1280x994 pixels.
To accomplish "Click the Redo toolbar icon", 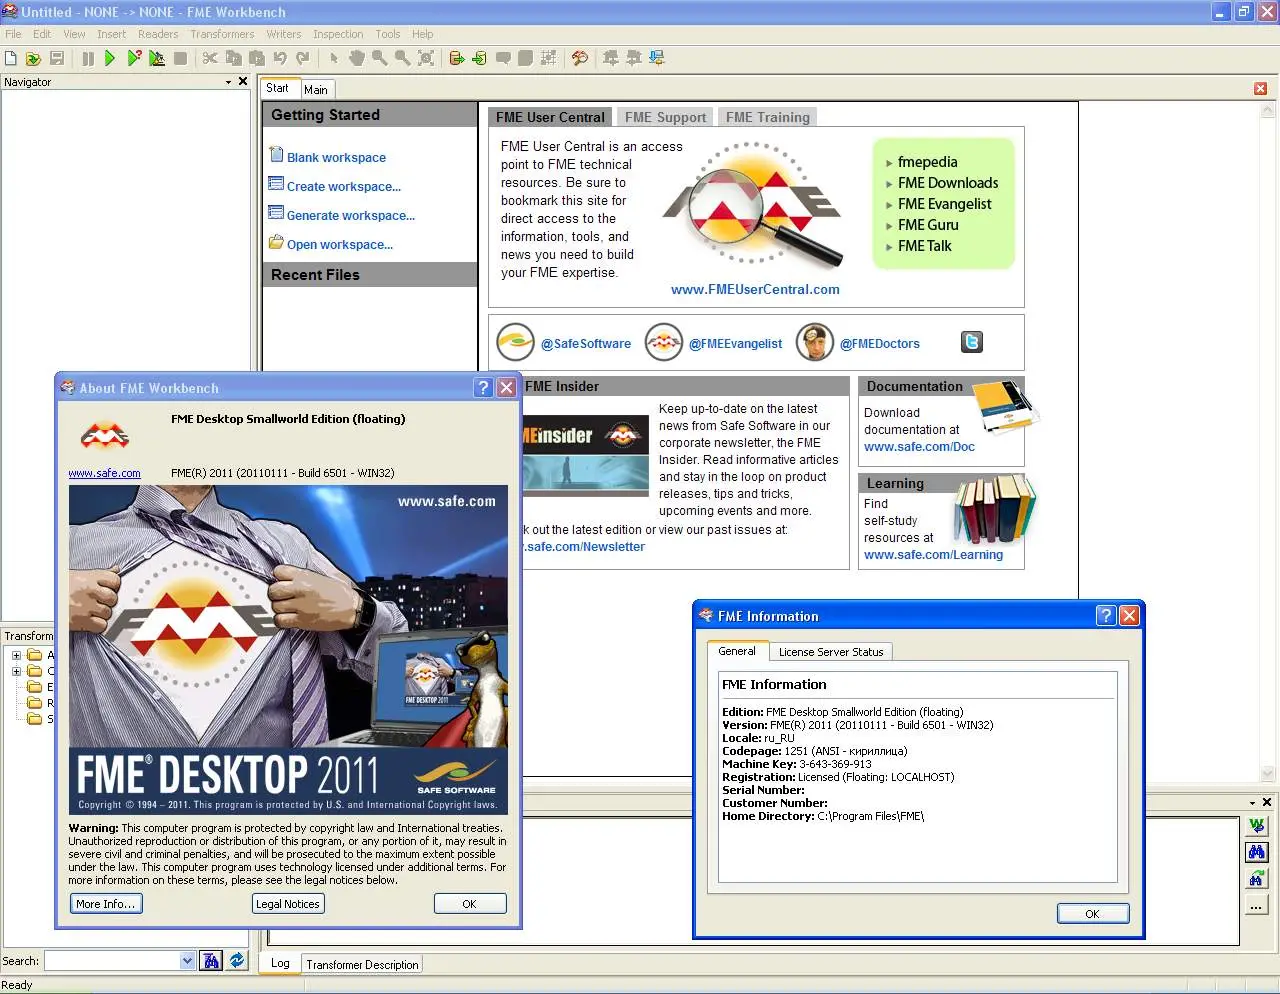I will pos(302,58).
